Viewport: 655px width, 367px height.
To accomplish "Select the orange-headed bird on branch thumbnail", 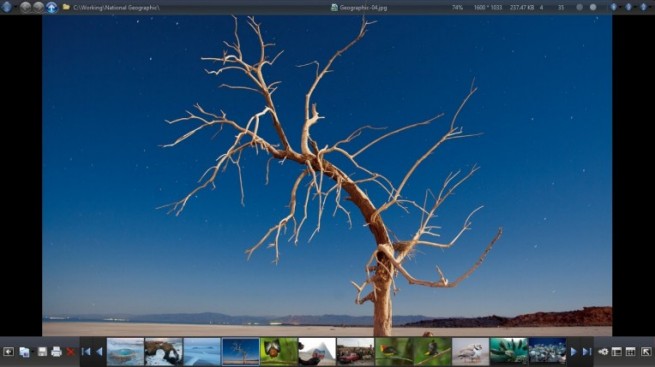I will 394,352.
